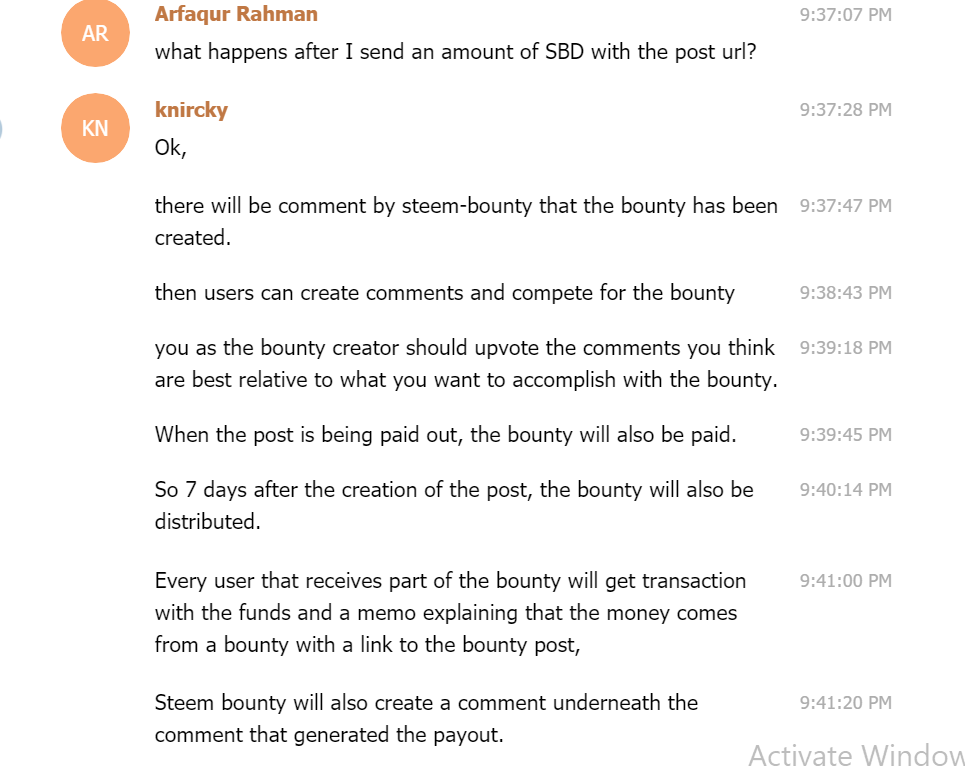Open Arfaqur Rahman's profile via name

236,14
